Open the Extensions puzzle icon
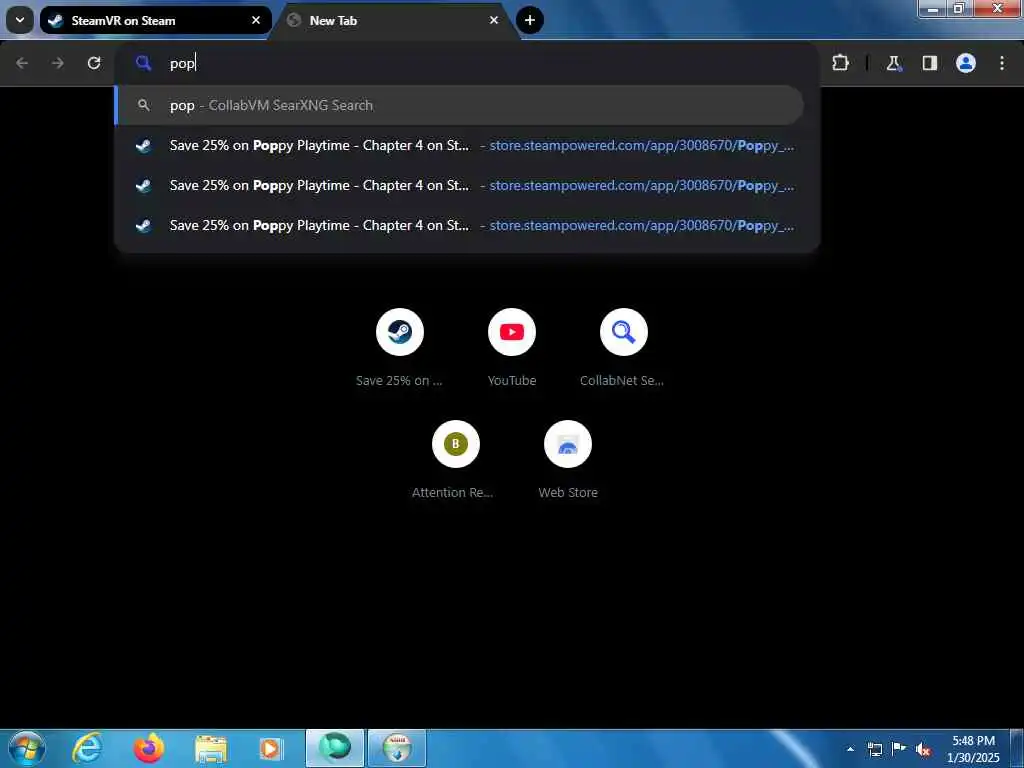This screenshot has width=1024, height=768. pyautogui.click(x=840, y=63)
